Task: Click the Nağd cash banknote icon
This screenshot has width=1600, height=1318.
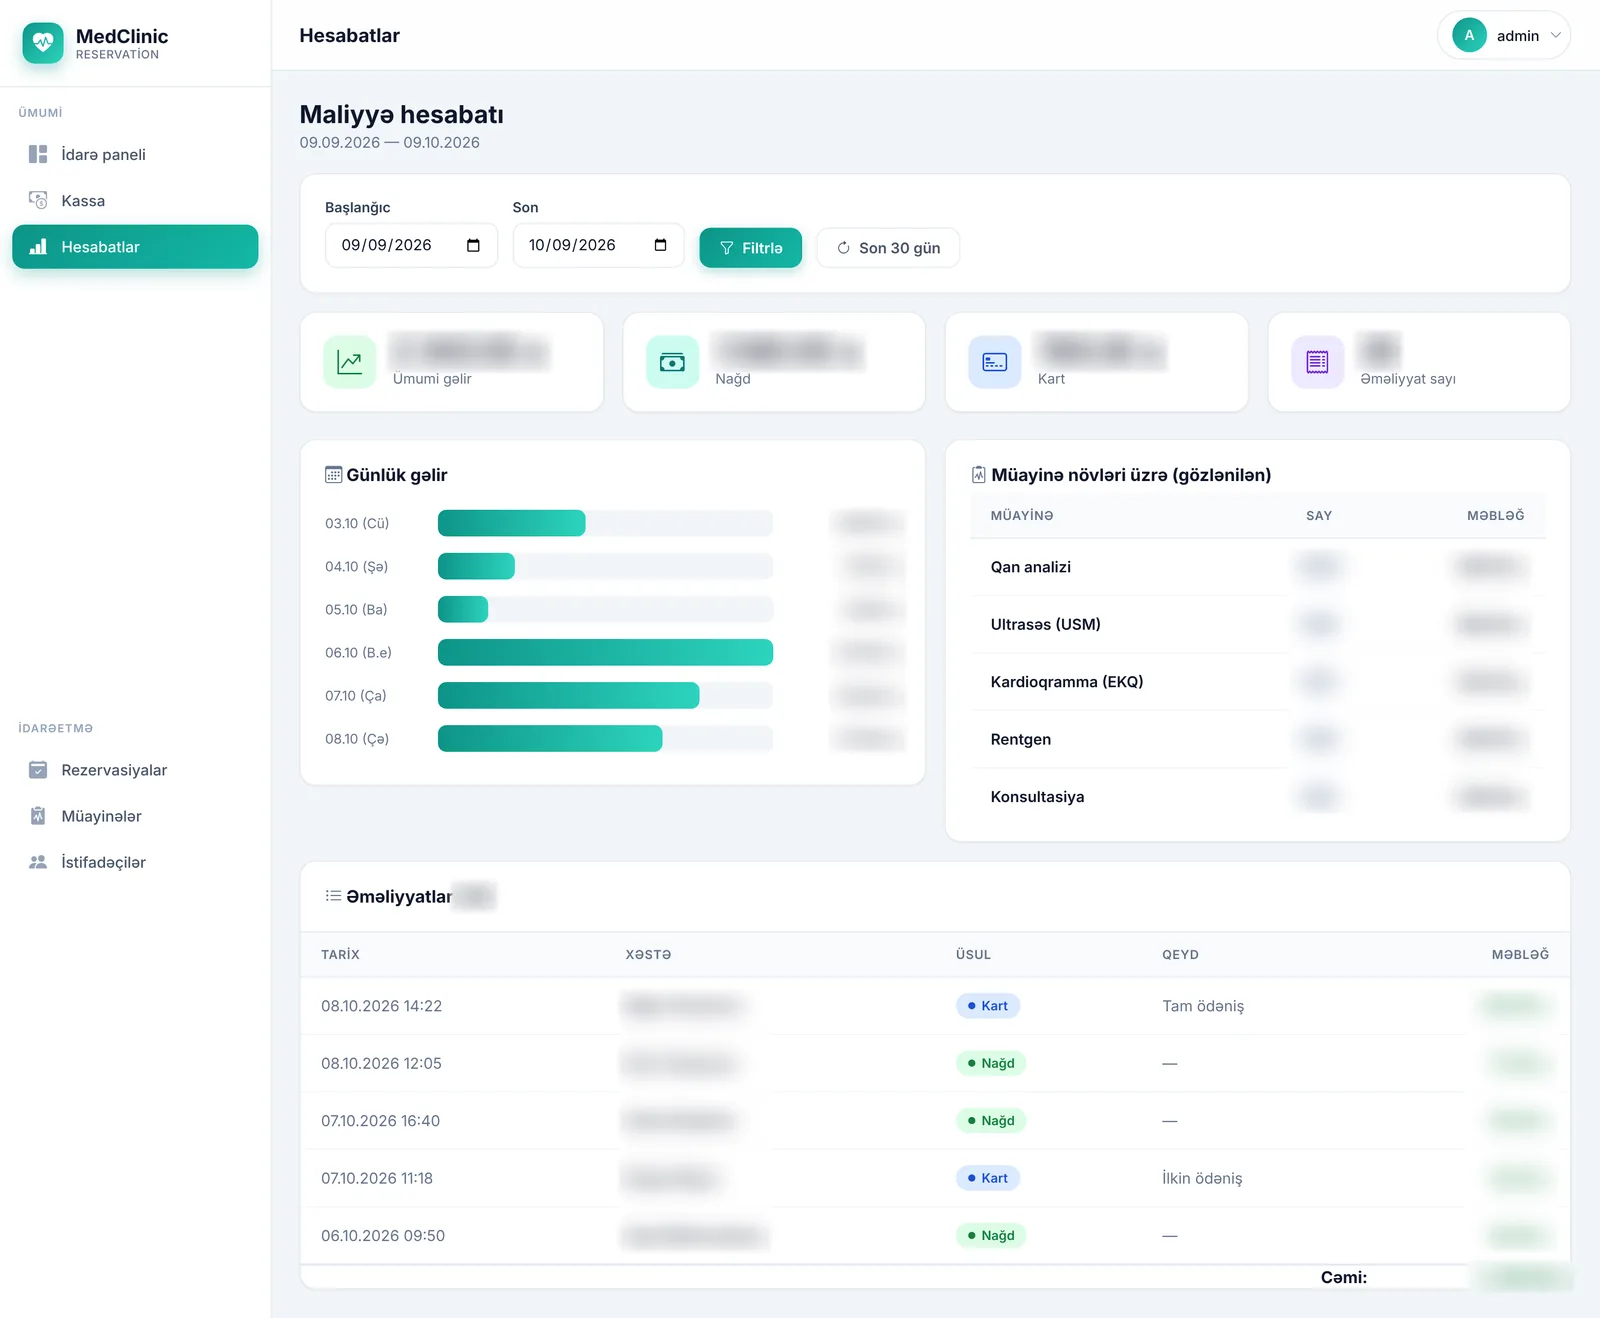Action: click(x=673, y=362)
